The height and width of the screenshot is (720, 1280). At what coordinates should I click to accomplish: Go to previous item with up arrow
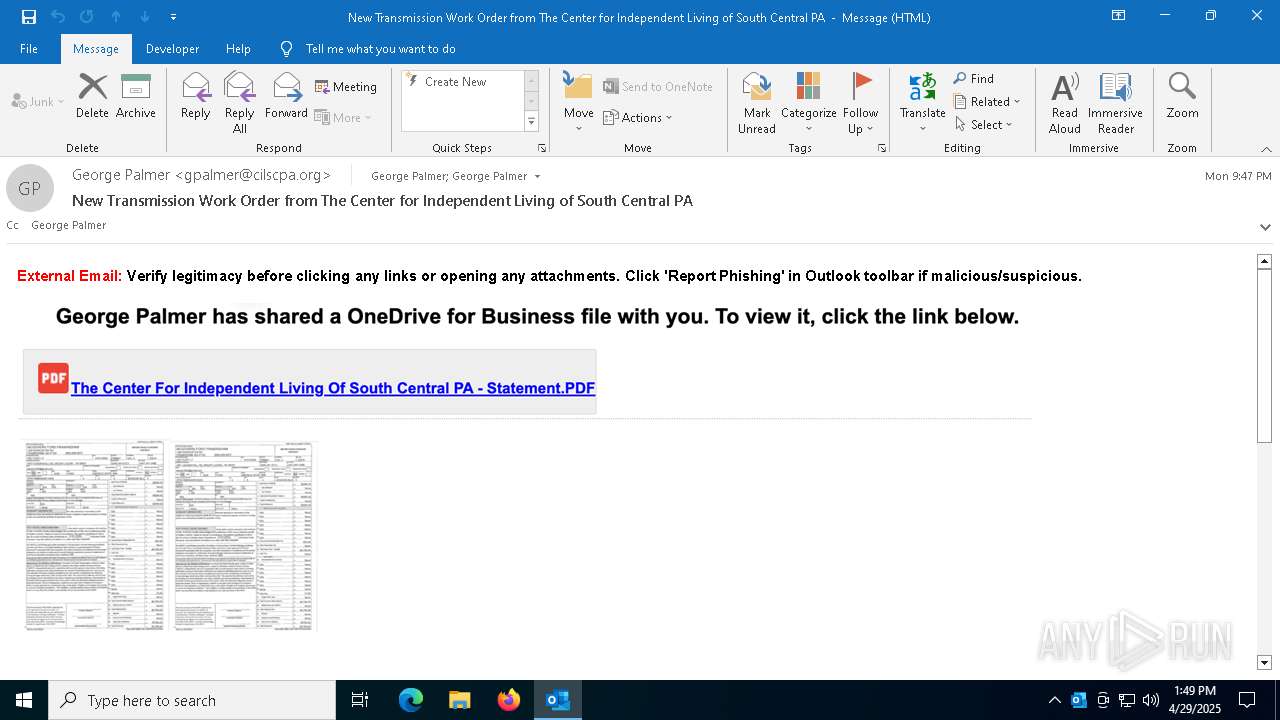coord(116,17)
